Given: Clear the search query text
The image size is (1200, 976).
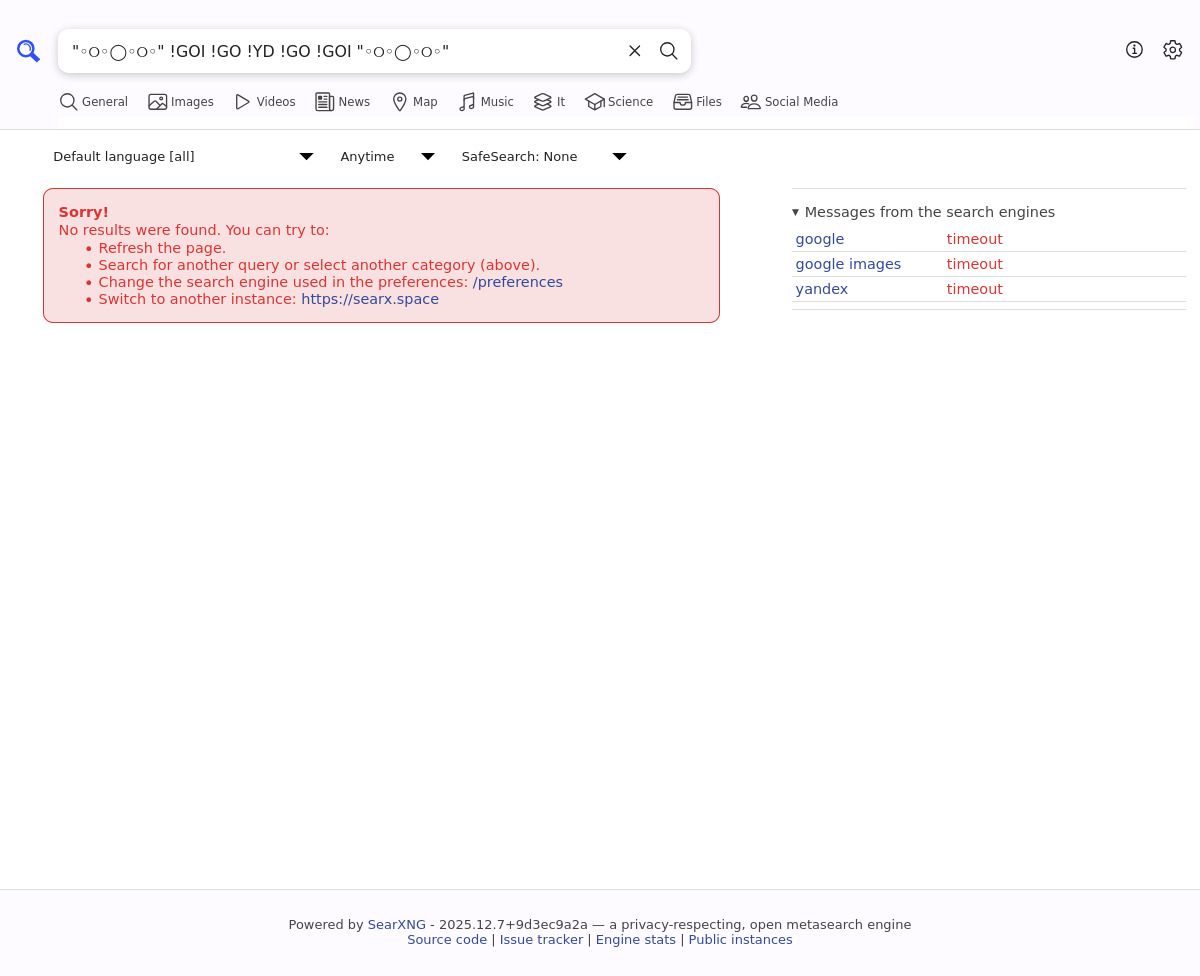Looking at the screenshot, I should 635,51.
